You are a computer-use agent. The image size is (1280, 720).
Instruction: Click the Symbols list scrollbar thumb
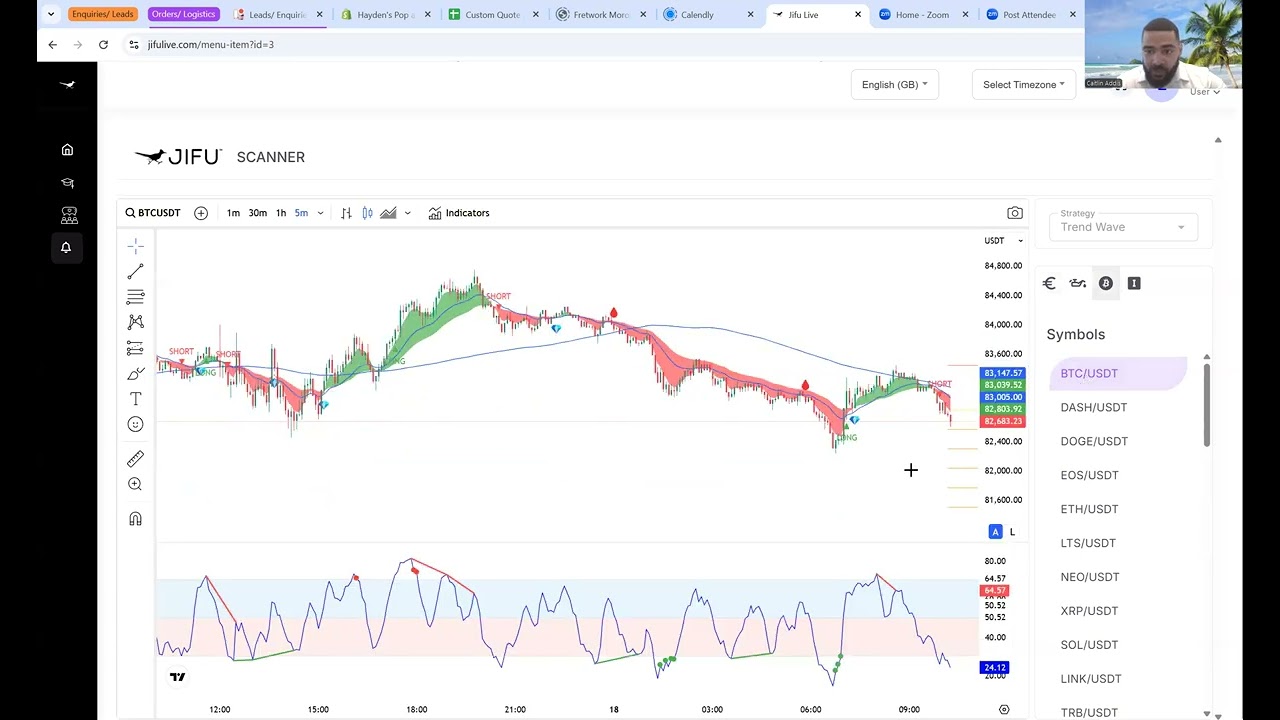[x=1207, y=405]
